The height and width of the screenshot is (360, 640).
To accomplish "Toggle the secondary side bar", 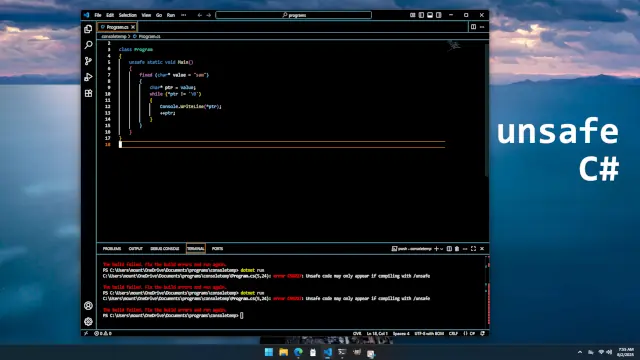I will pyautogui.click(x=439, y=15).
